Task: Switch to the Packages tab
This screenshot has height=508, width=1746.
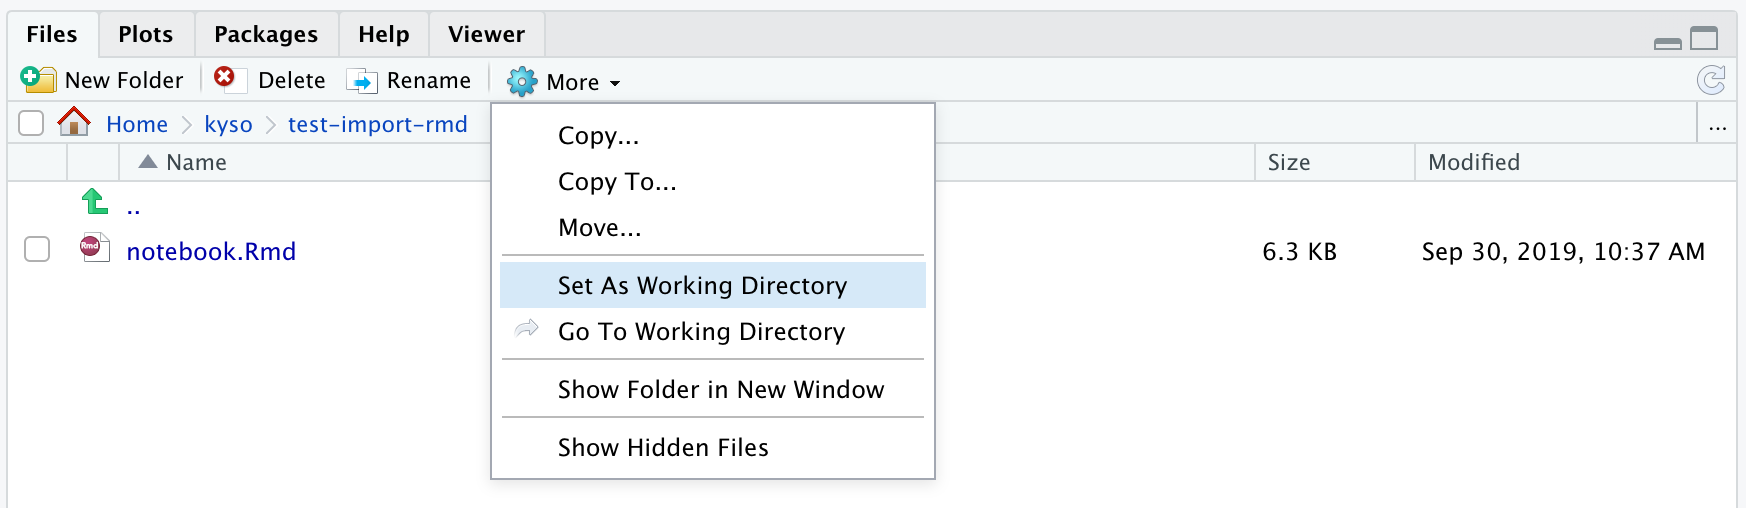Action: [x=266, y=34]
